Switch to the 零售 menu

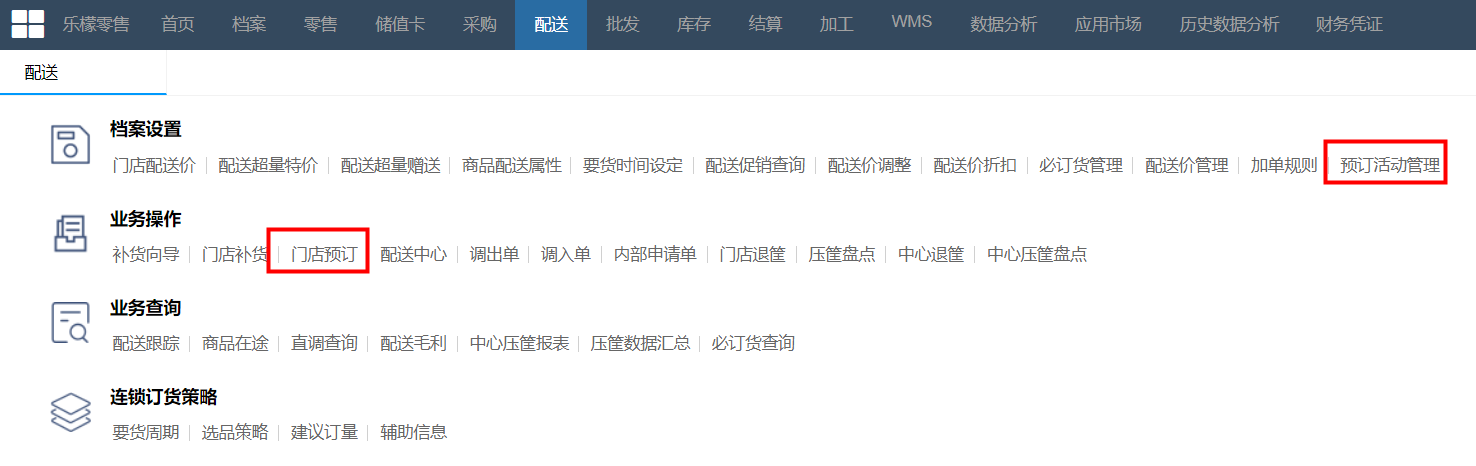[320, 24]
